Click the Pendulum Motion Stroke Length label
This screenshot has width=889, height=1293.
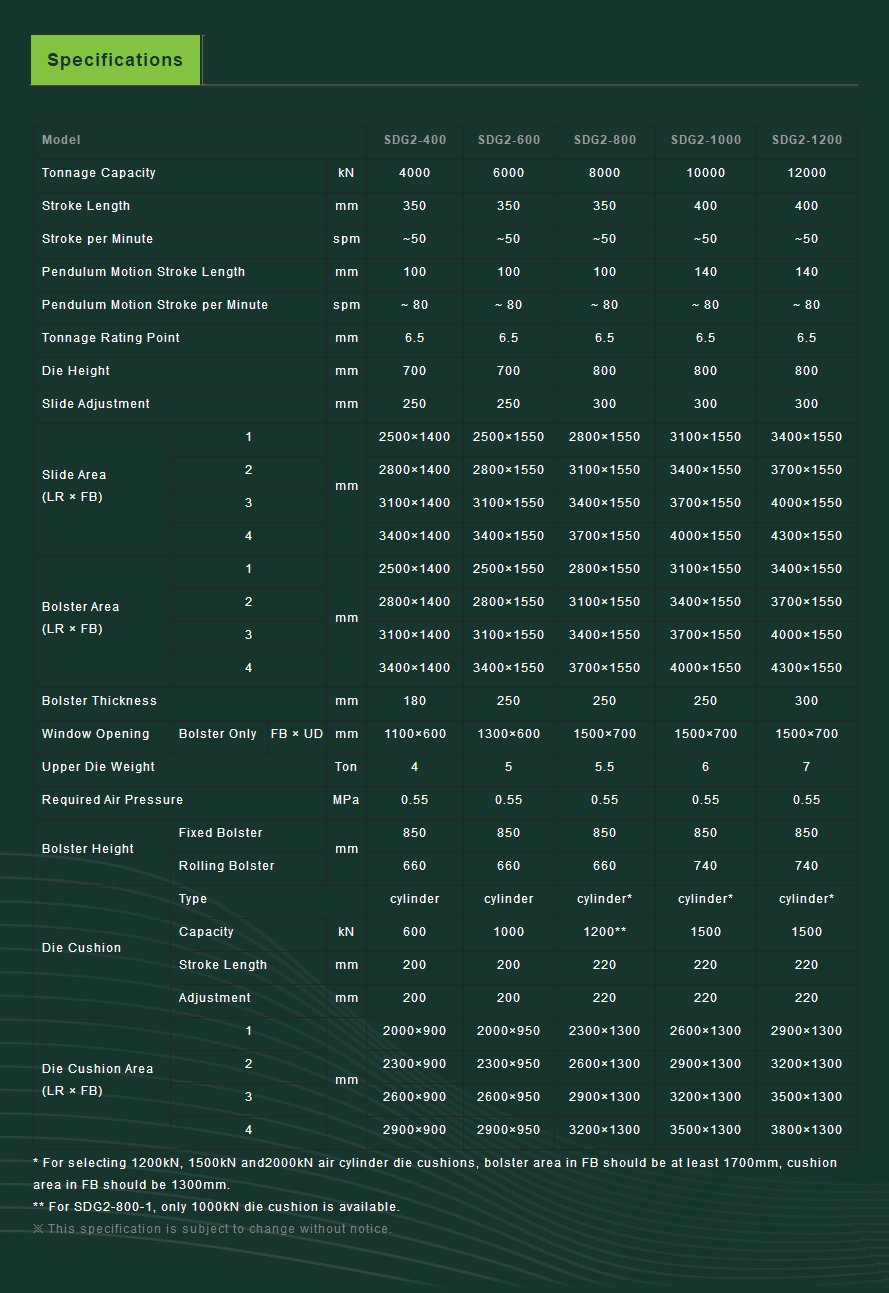pos(143,272)
